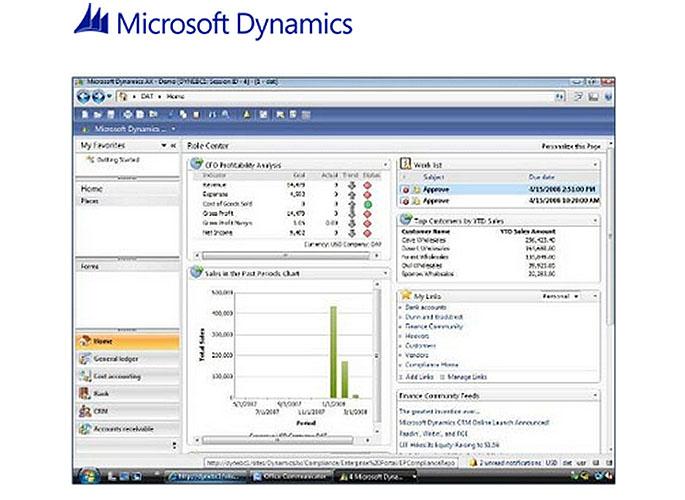Open the Finance Community link
The image size is (685, 500).
click(x=434, y=327)
